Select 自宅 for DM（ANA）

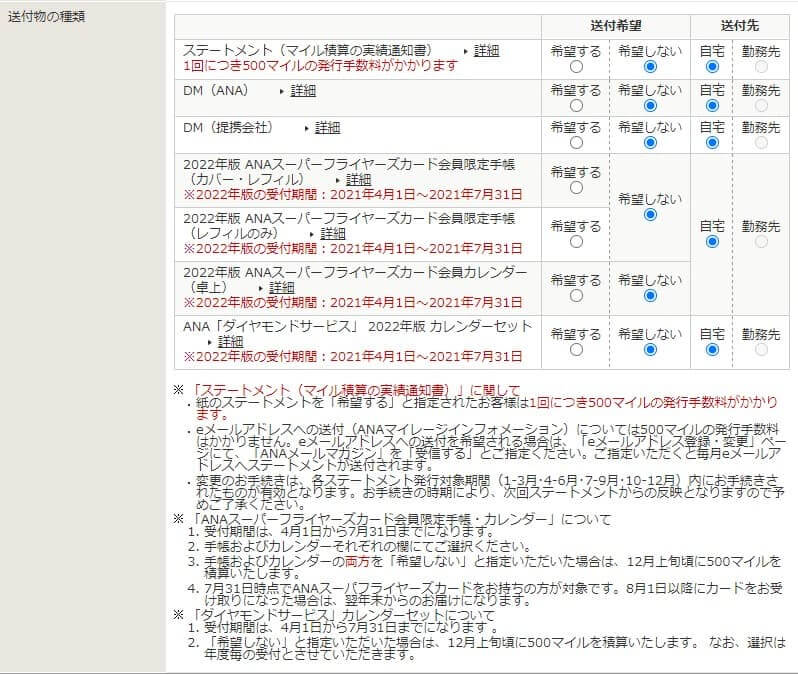pos(712,105)
